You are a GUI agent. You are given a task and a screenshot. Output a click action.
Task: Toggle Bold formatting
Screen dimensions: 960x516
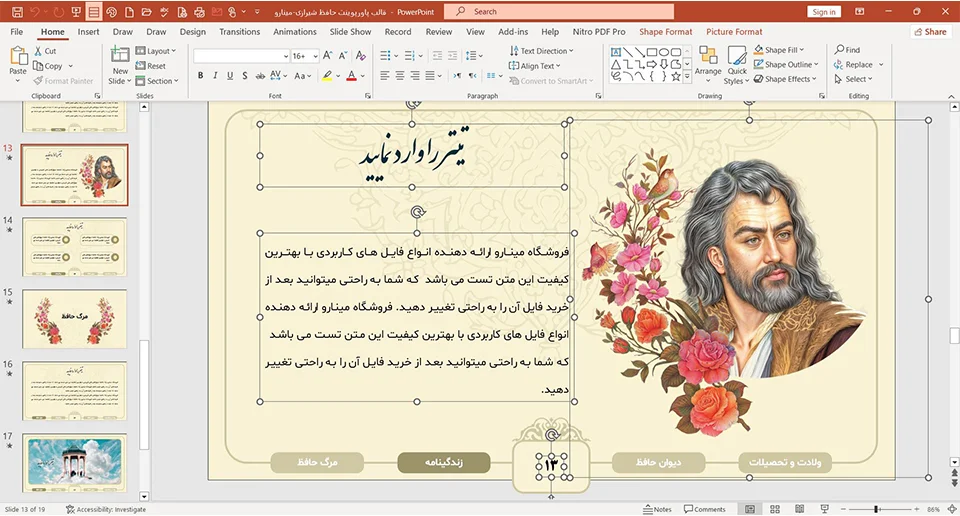click(200, 76)
